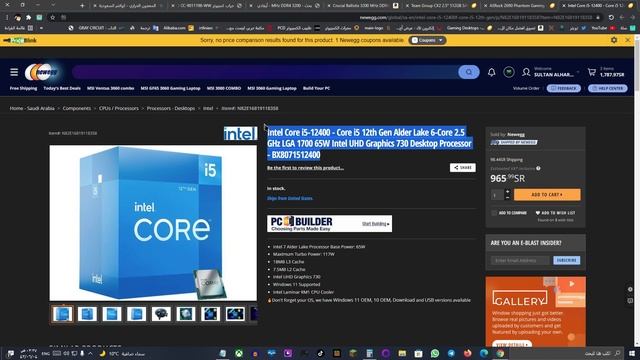Select the CPU cooler thumbnail
Screen dimensions: 640x360
[161, 314]
